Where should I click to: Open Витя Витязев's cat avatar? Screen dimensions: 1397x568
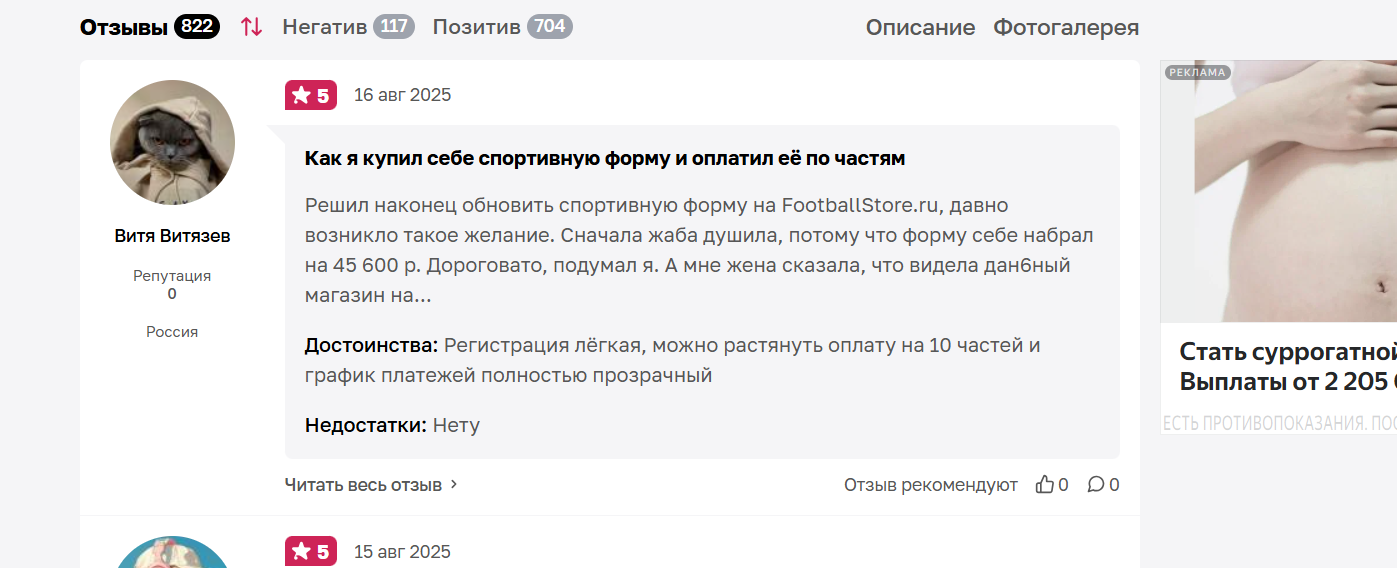[172, 143]
